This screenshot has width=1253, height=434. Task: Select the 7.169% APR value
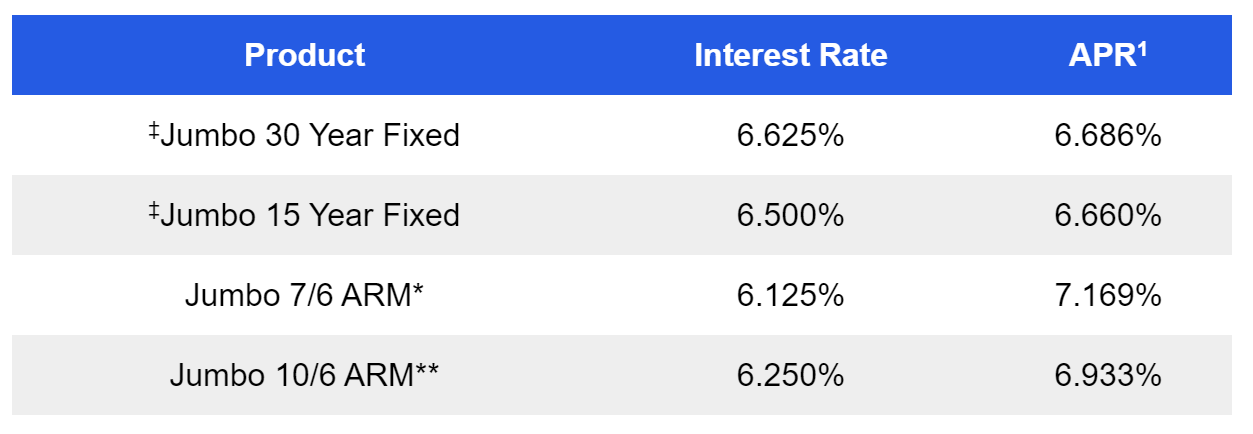1107,296
